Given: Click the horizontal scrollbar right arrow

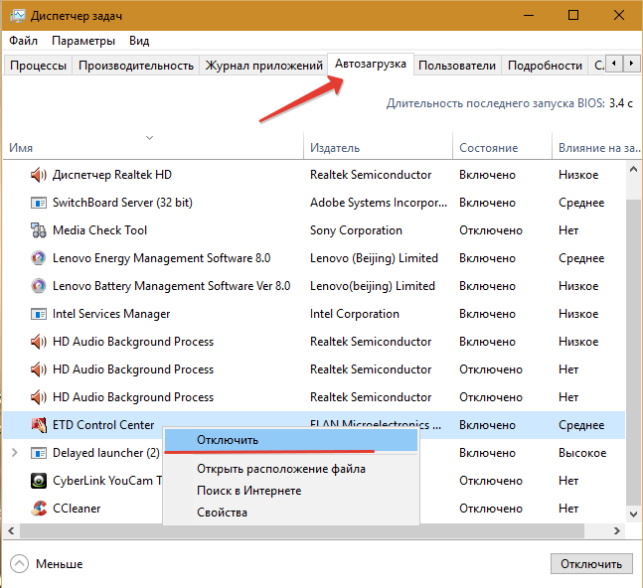Looking at the screenshot, I should click(x=617, y=531).
